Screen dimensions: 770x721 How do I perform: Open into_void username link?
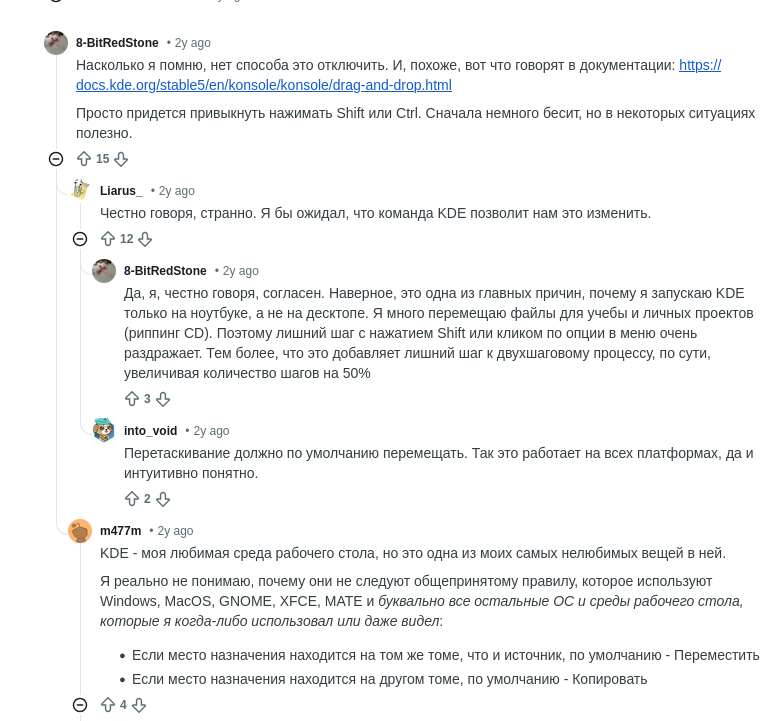pyautogui.click(x=150, y=431)
